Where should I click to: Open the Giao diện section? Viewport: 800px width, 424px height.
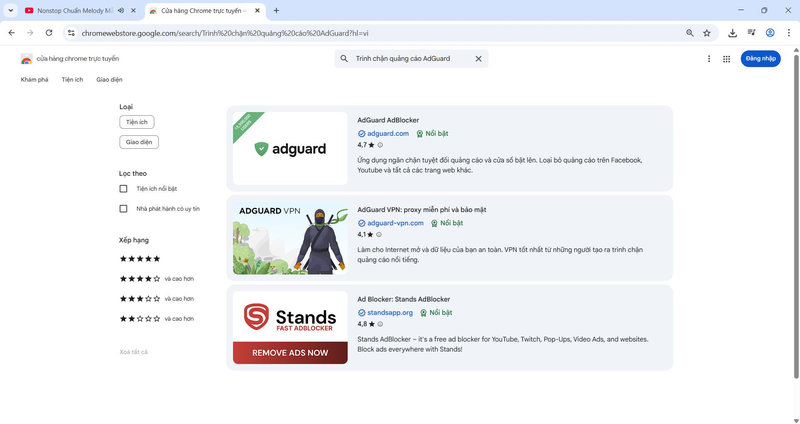(x=109, y=80)
